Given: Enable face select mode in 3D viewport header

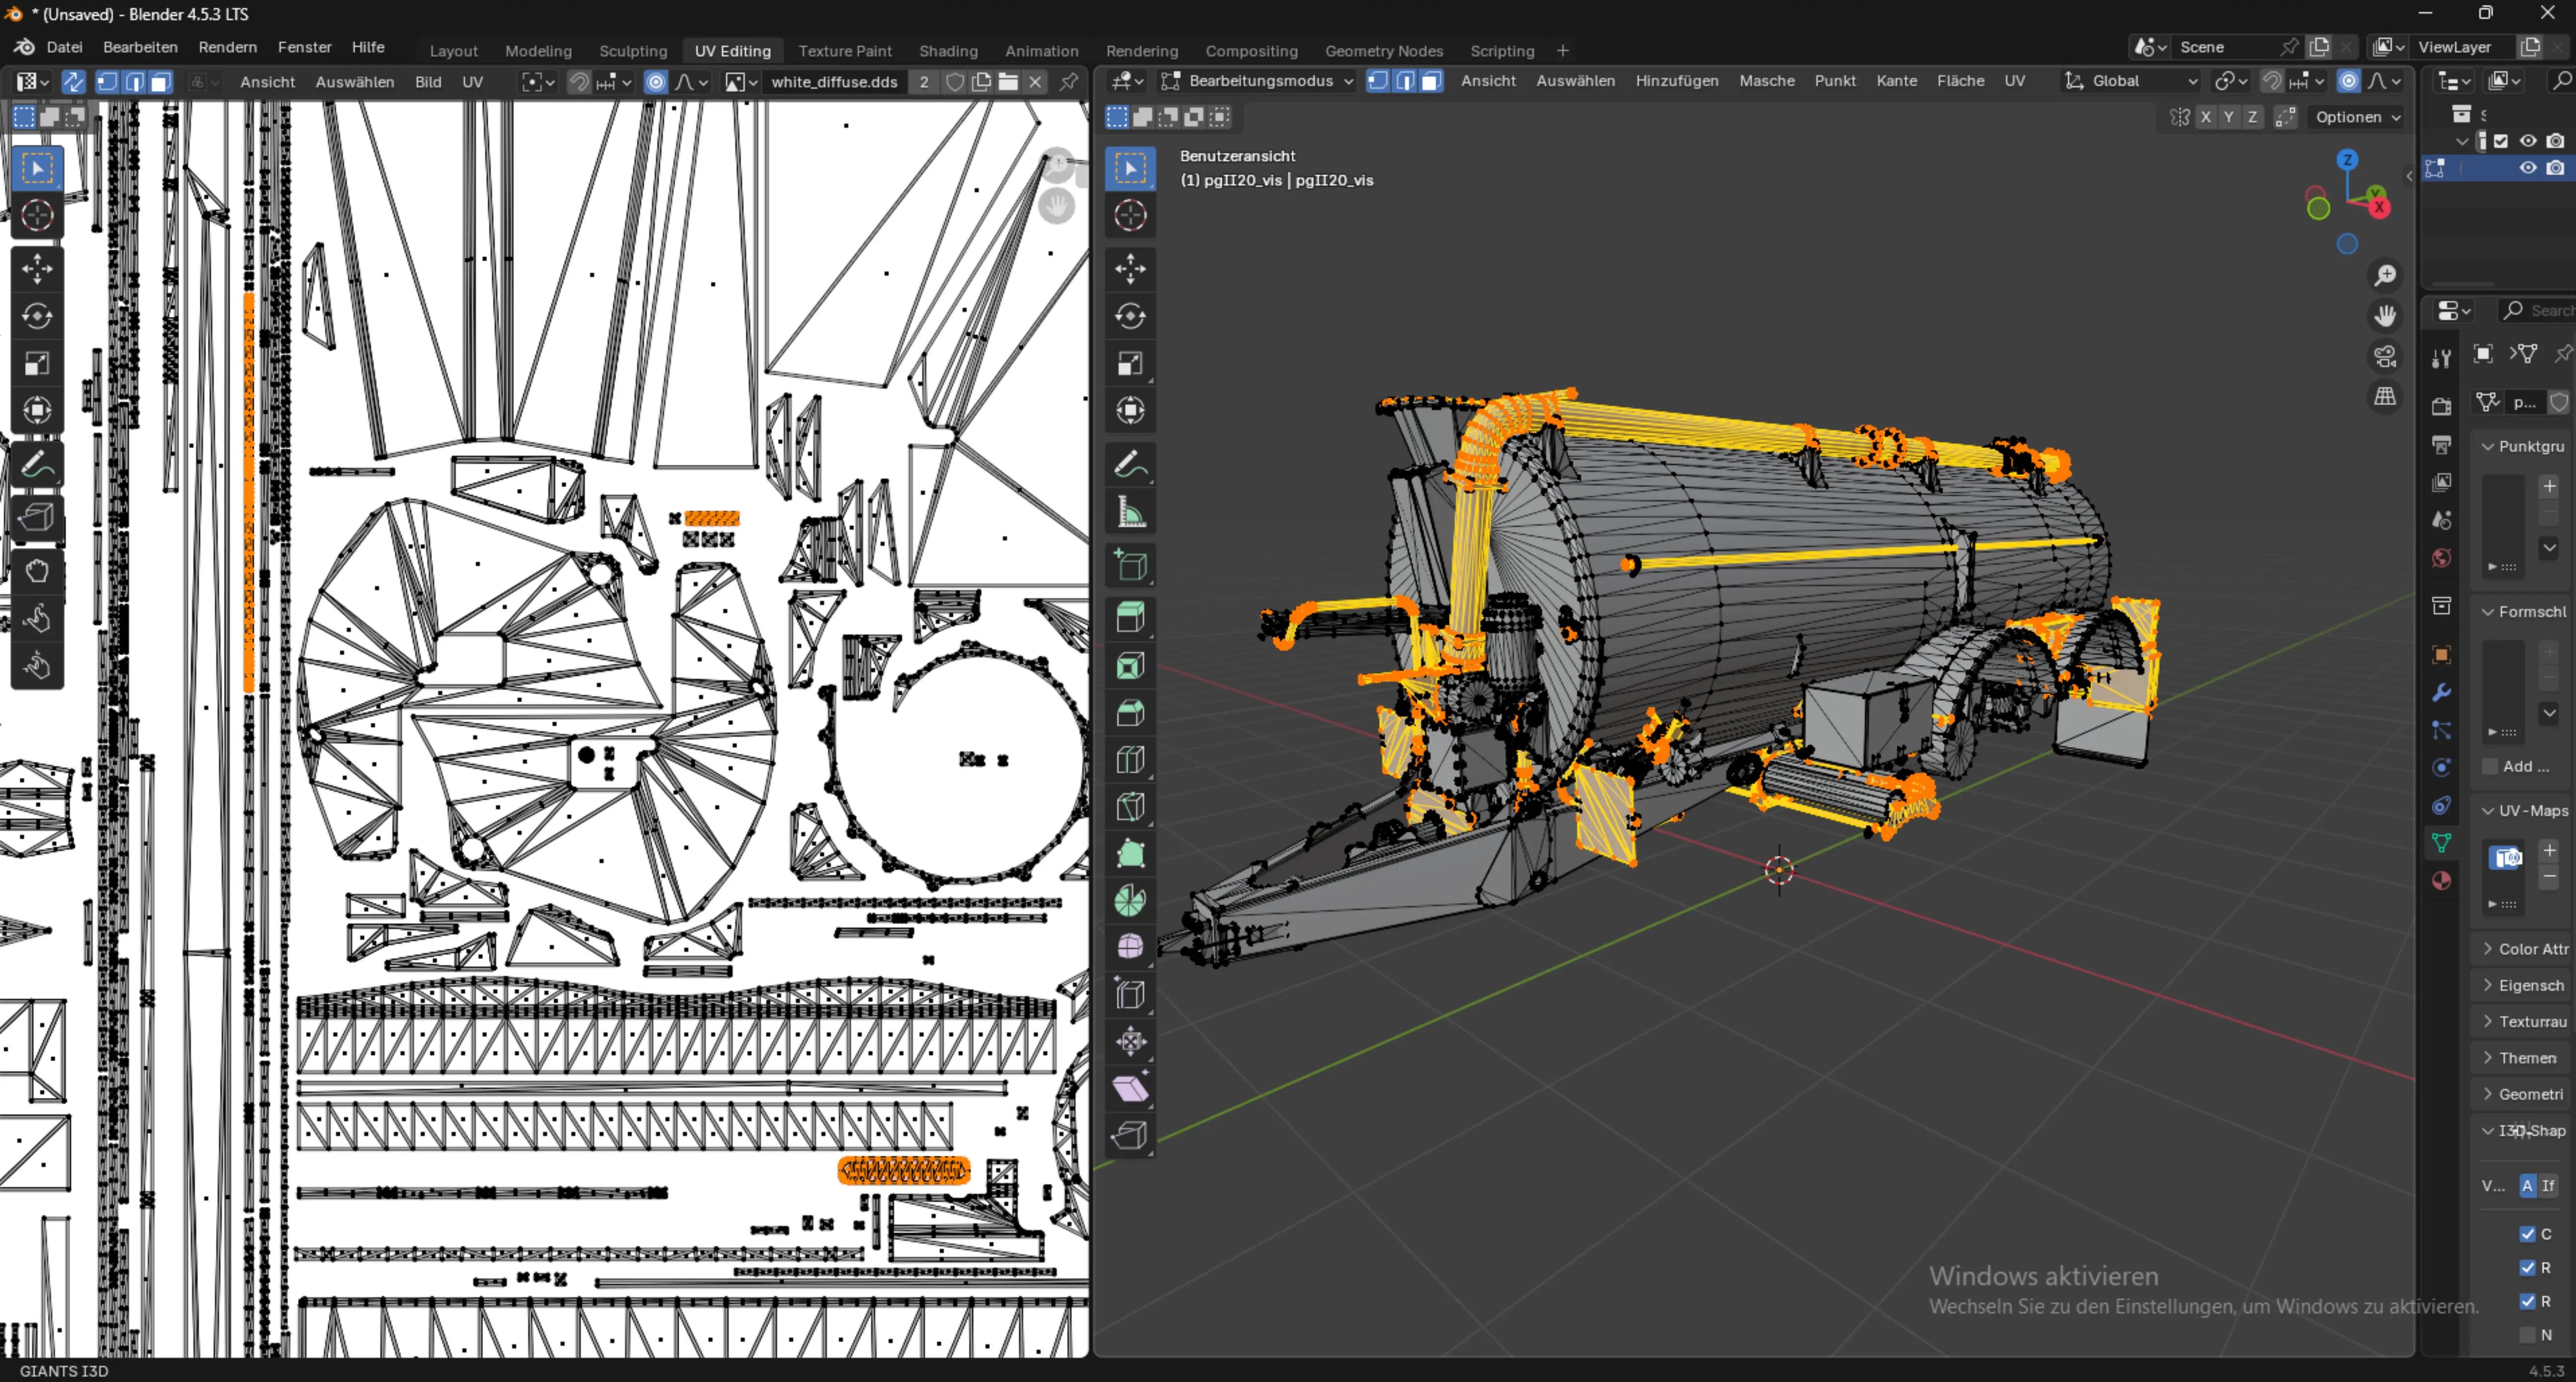Looking at the screenshot, I should [x=1432, y=81].
